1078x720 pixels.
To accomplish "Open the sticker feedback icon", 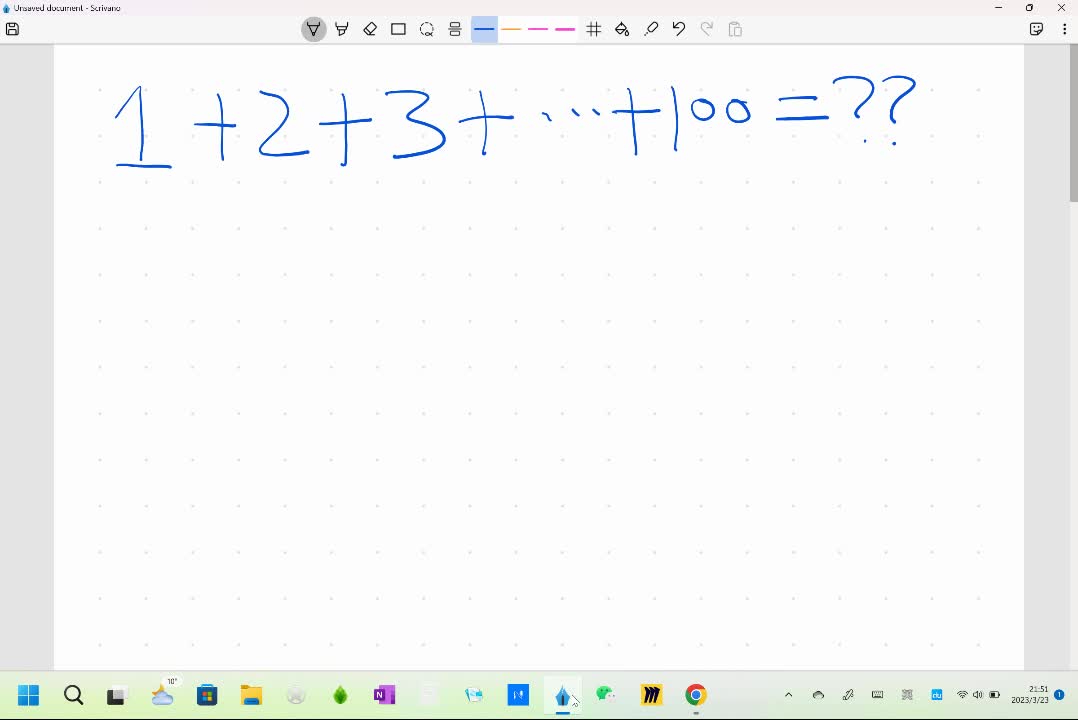I will (x=1036, y=29).
